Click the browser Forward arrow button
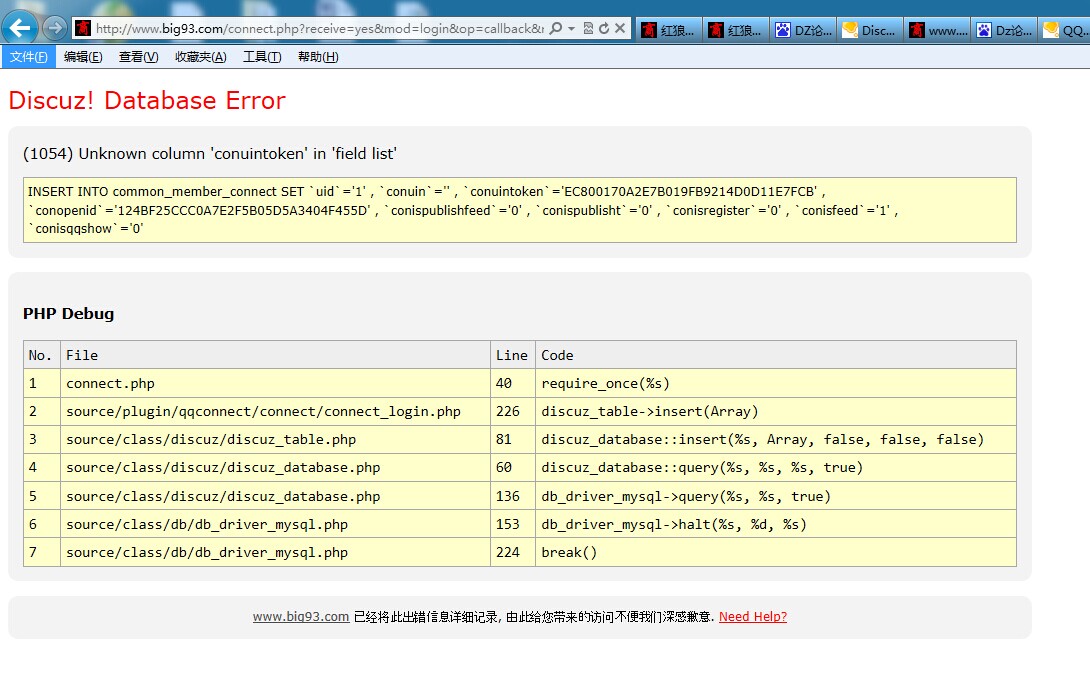 [x=54, y=28]
